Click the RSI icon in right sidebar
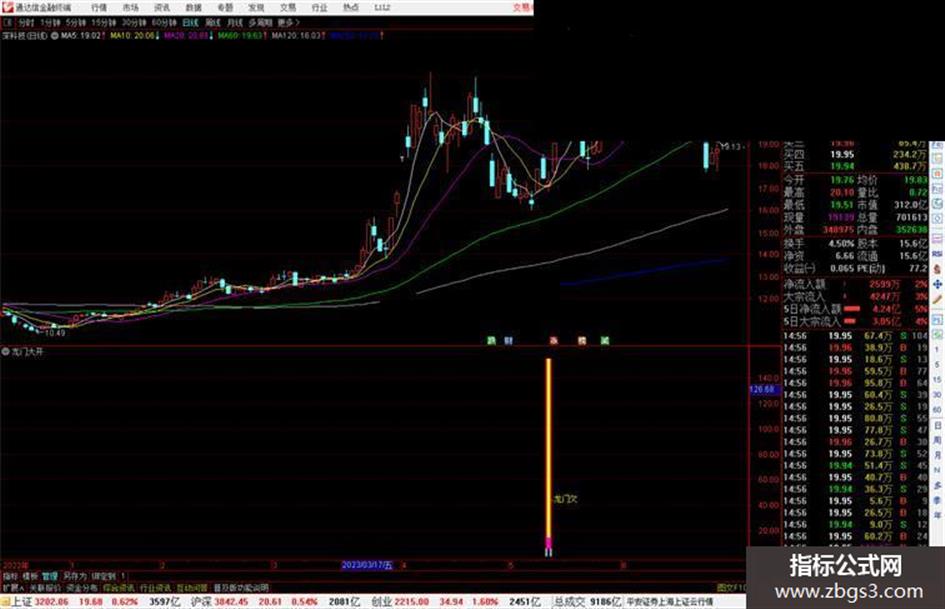 point(937,254)
